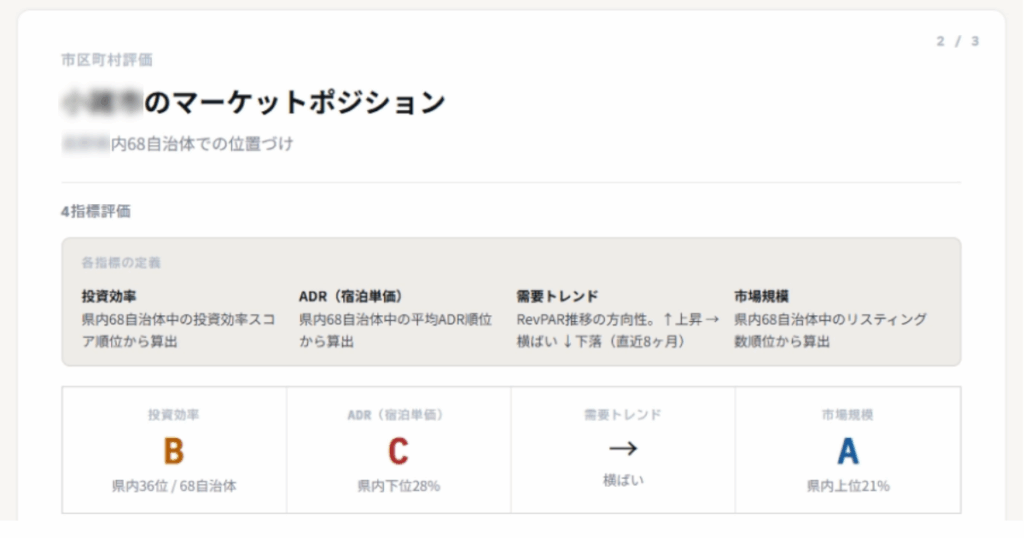Click the 県内36位 / 68自治体 rank text

pos(174,487)
